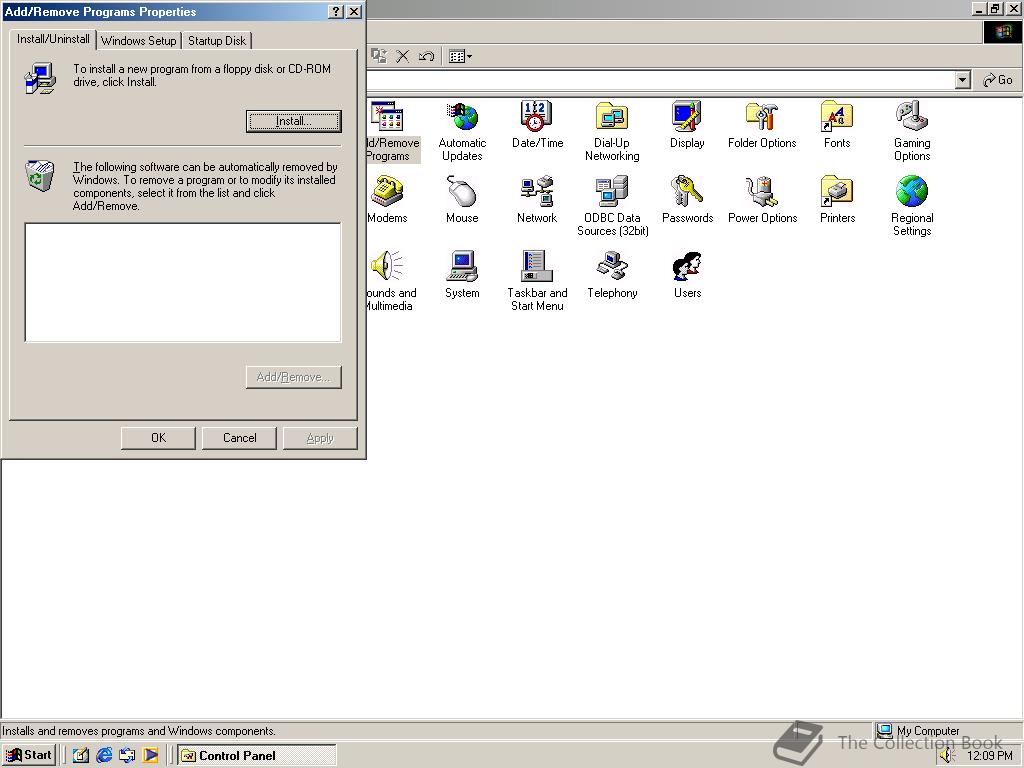Click the Undo toolbar icon

(x=426, y=56)
